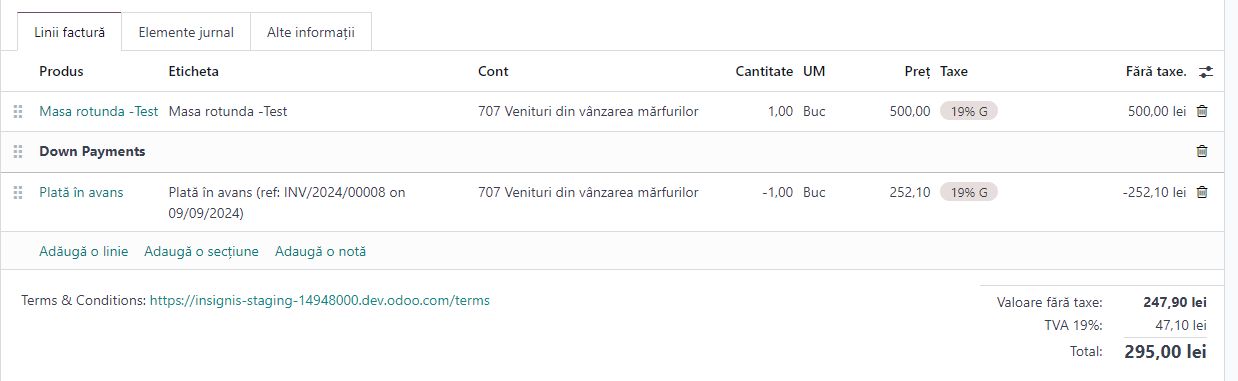Add a new line with Adăugă o linie
Image resolution: width=1238 pixels, height=381 pixels.
coord(84,251)
